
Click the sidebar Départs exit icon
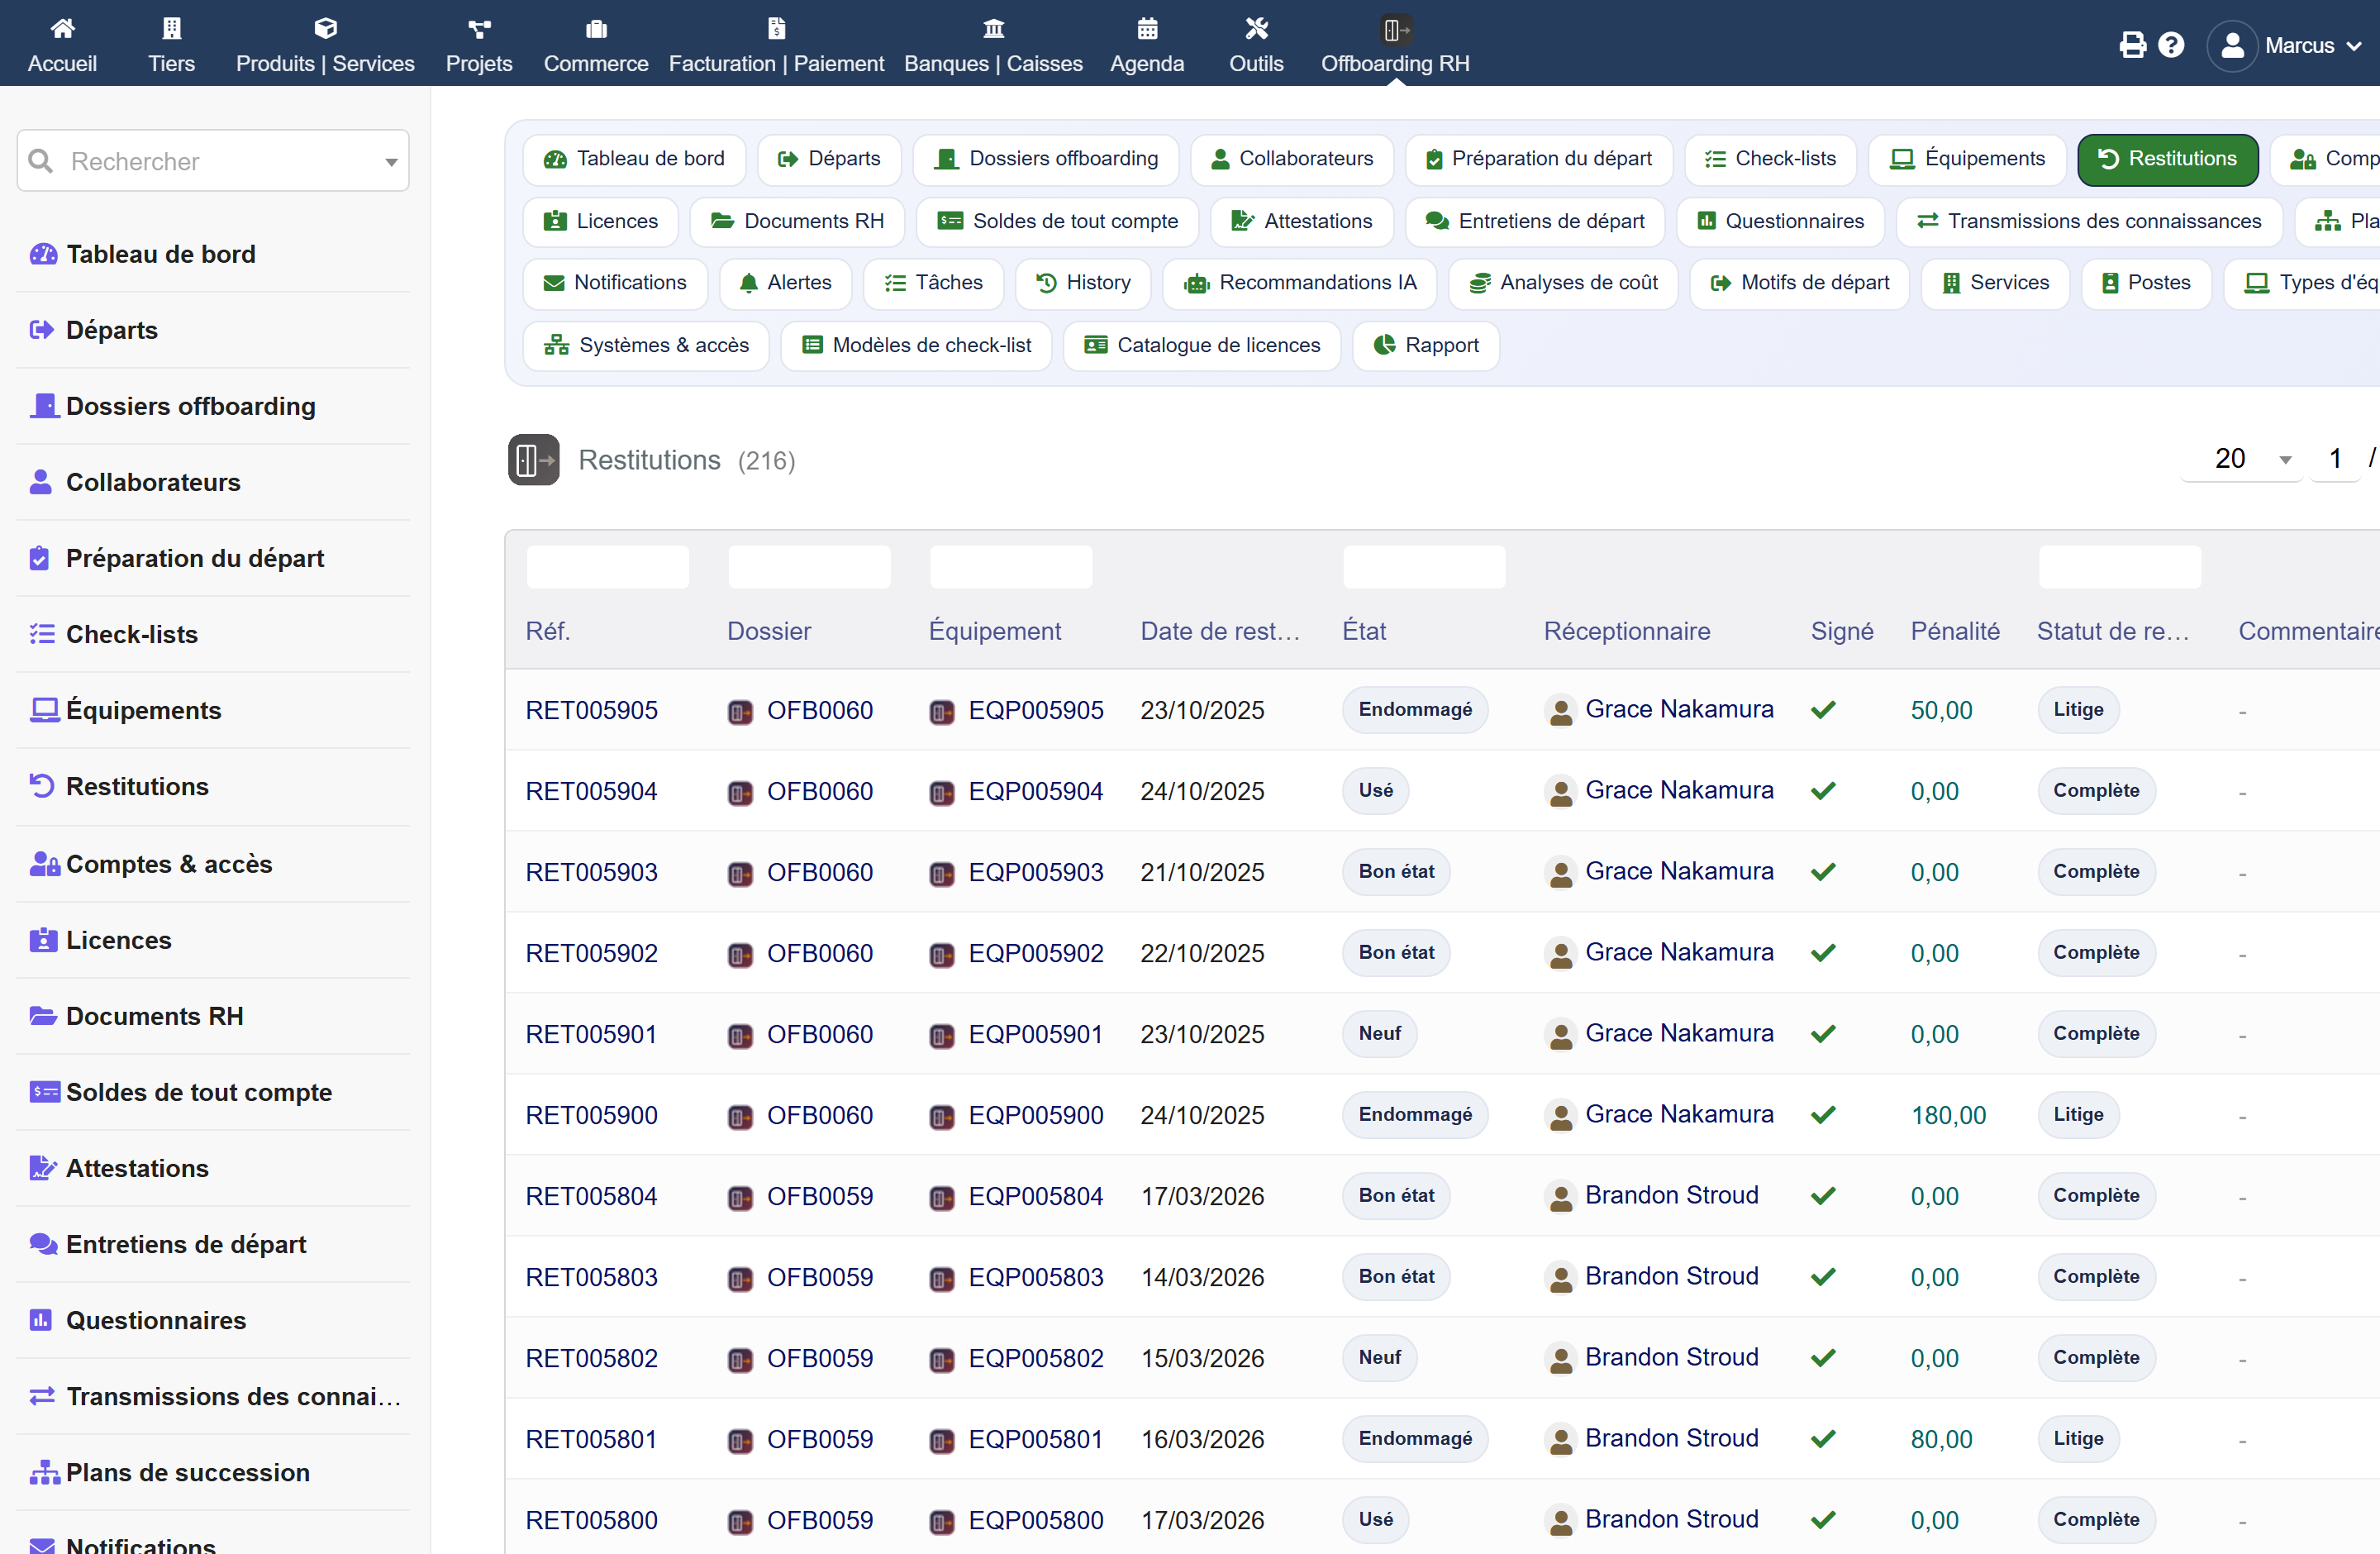coord(42,330)
